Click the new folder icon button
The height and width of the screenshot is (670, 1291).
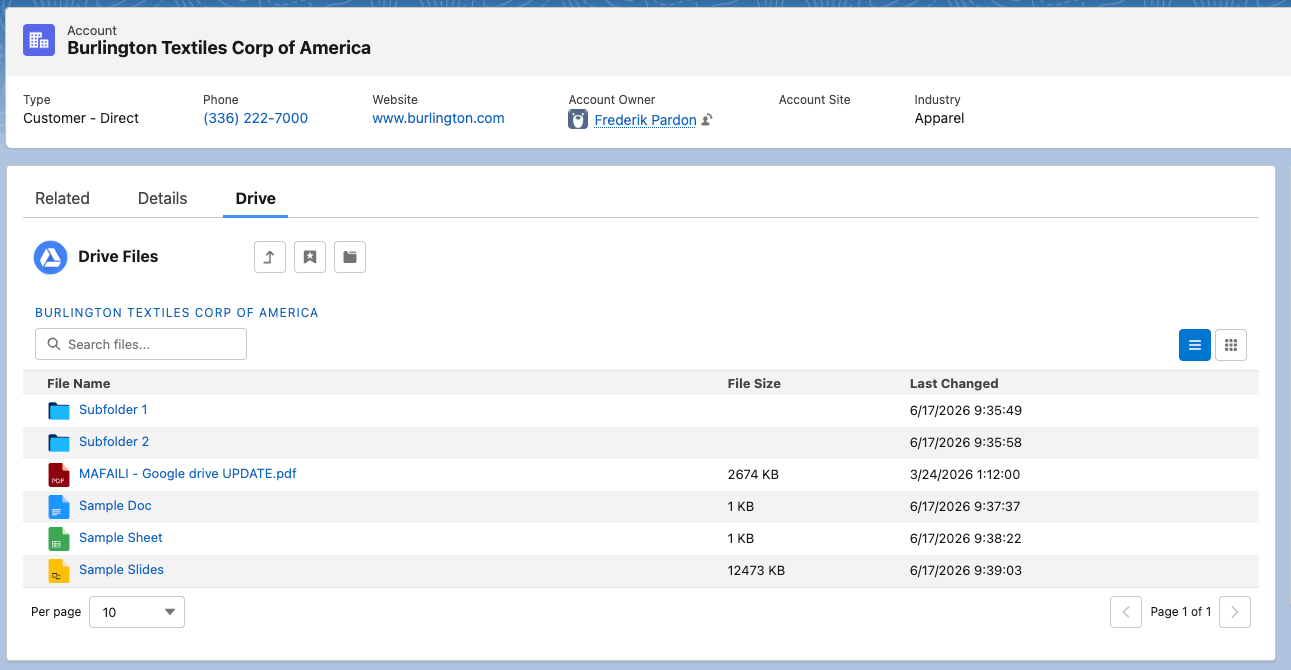tap(350, 257)
